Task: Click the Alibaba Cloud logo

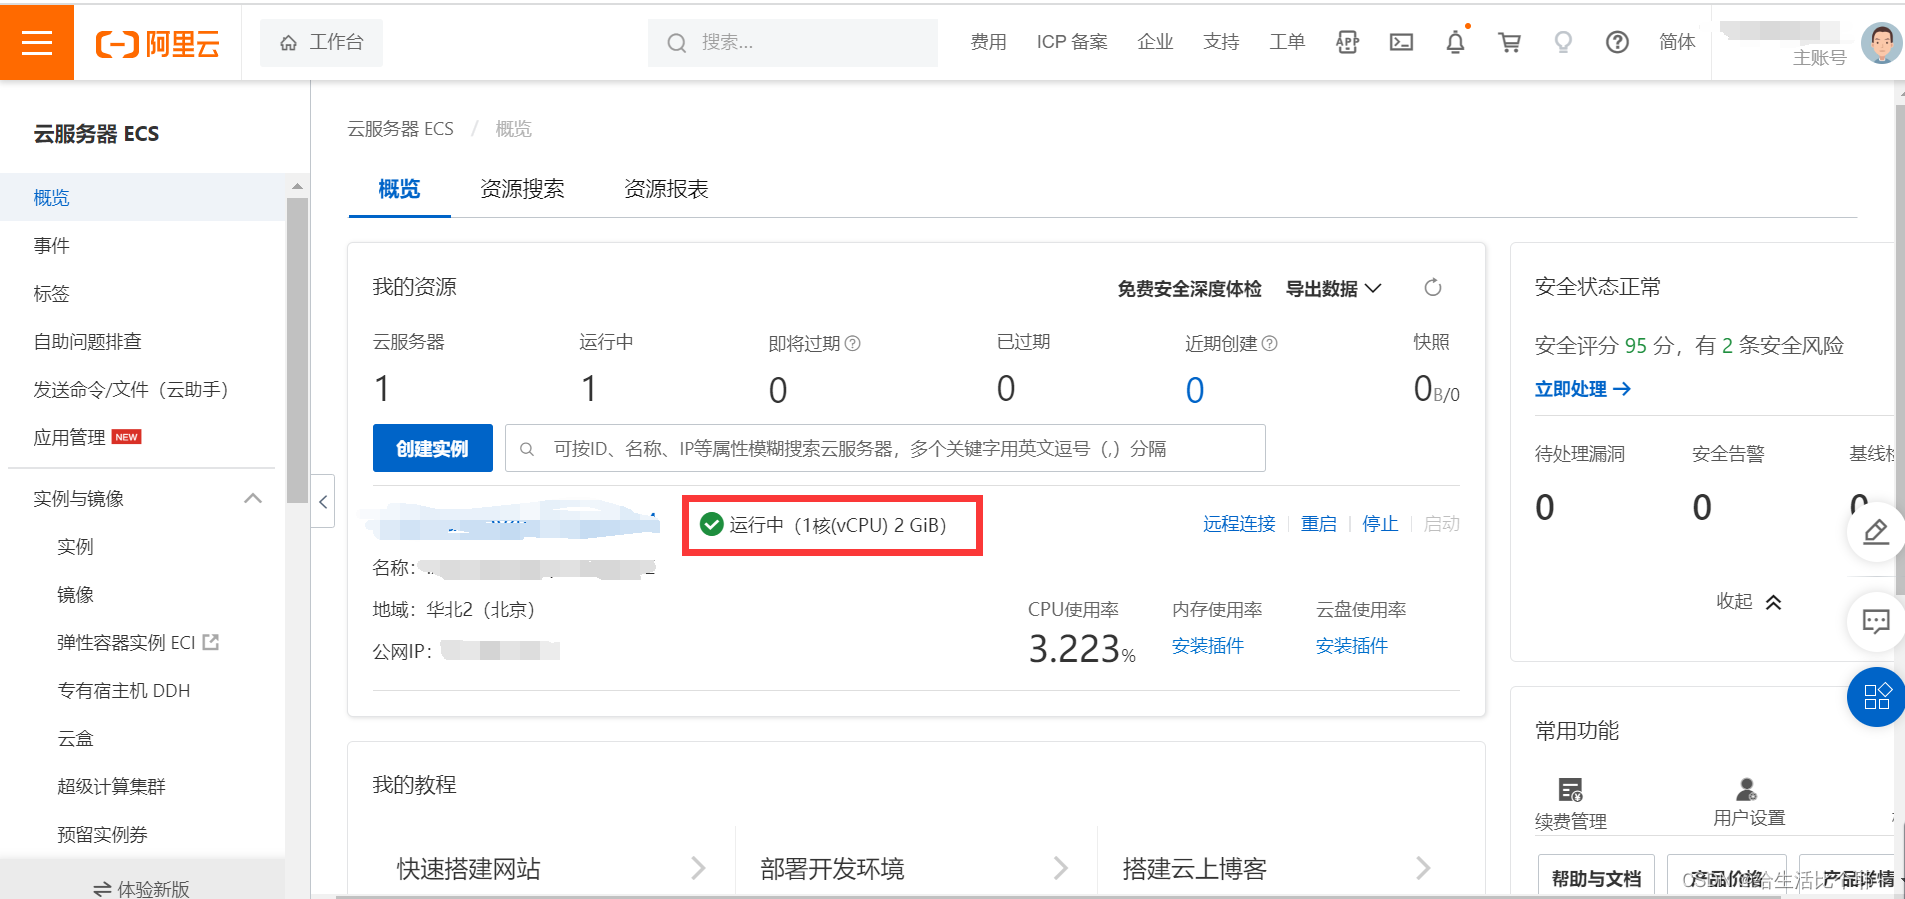Action: 157,43
